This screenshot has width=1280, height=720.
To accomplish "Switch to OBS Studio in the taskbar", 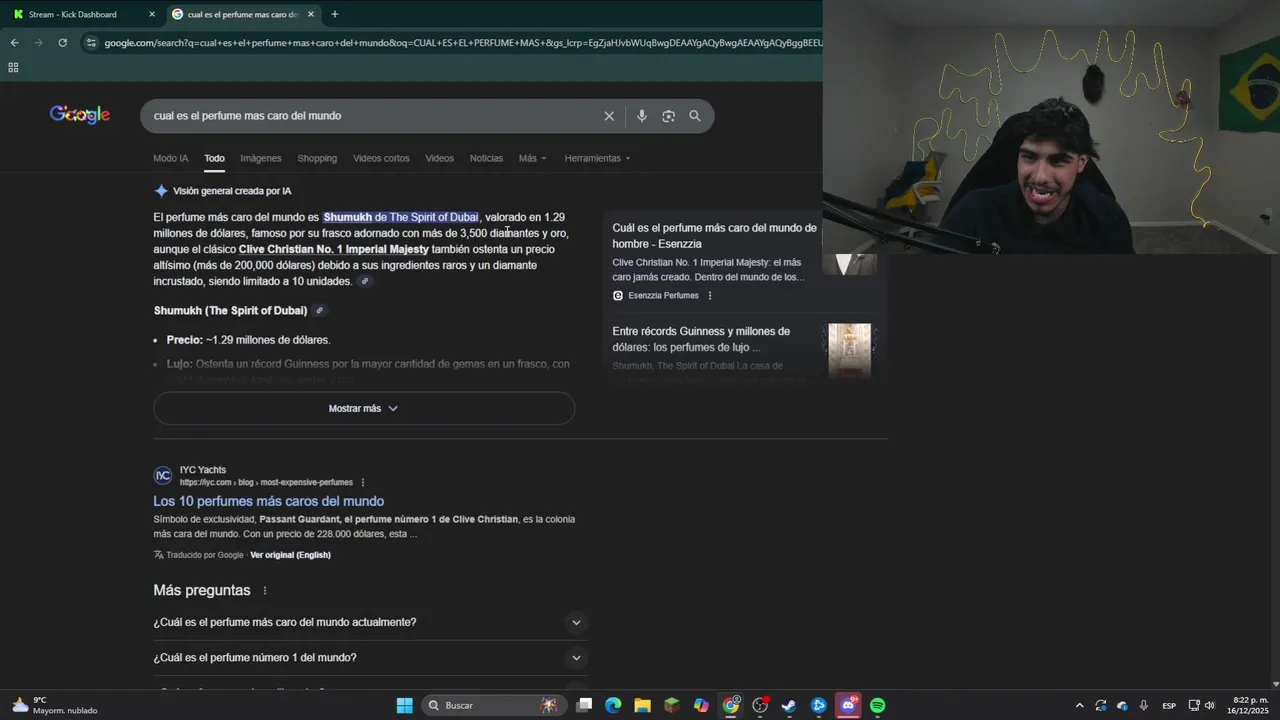I will coord(760,705).
